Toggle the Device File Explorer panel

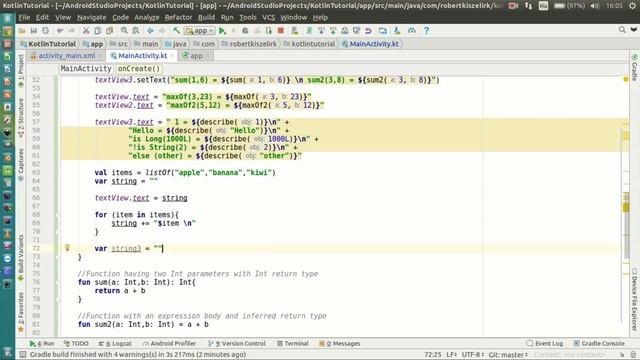tap(634, 300)
